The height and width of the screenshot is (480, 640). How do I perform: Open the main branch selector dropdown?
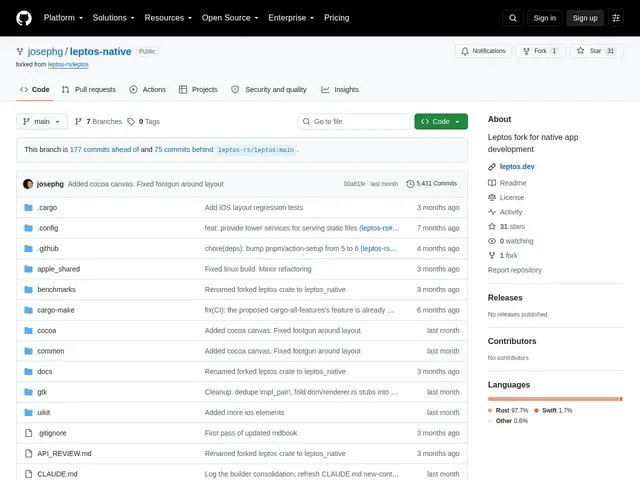pos(42,122)
